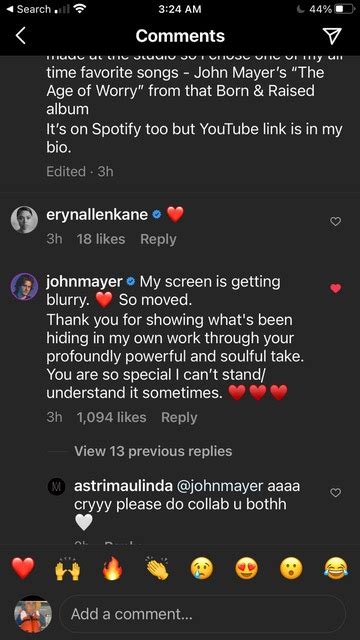Insert the clapping hands emoji
This screenshot has width=360, height=640.
click(x=157, y=568)
